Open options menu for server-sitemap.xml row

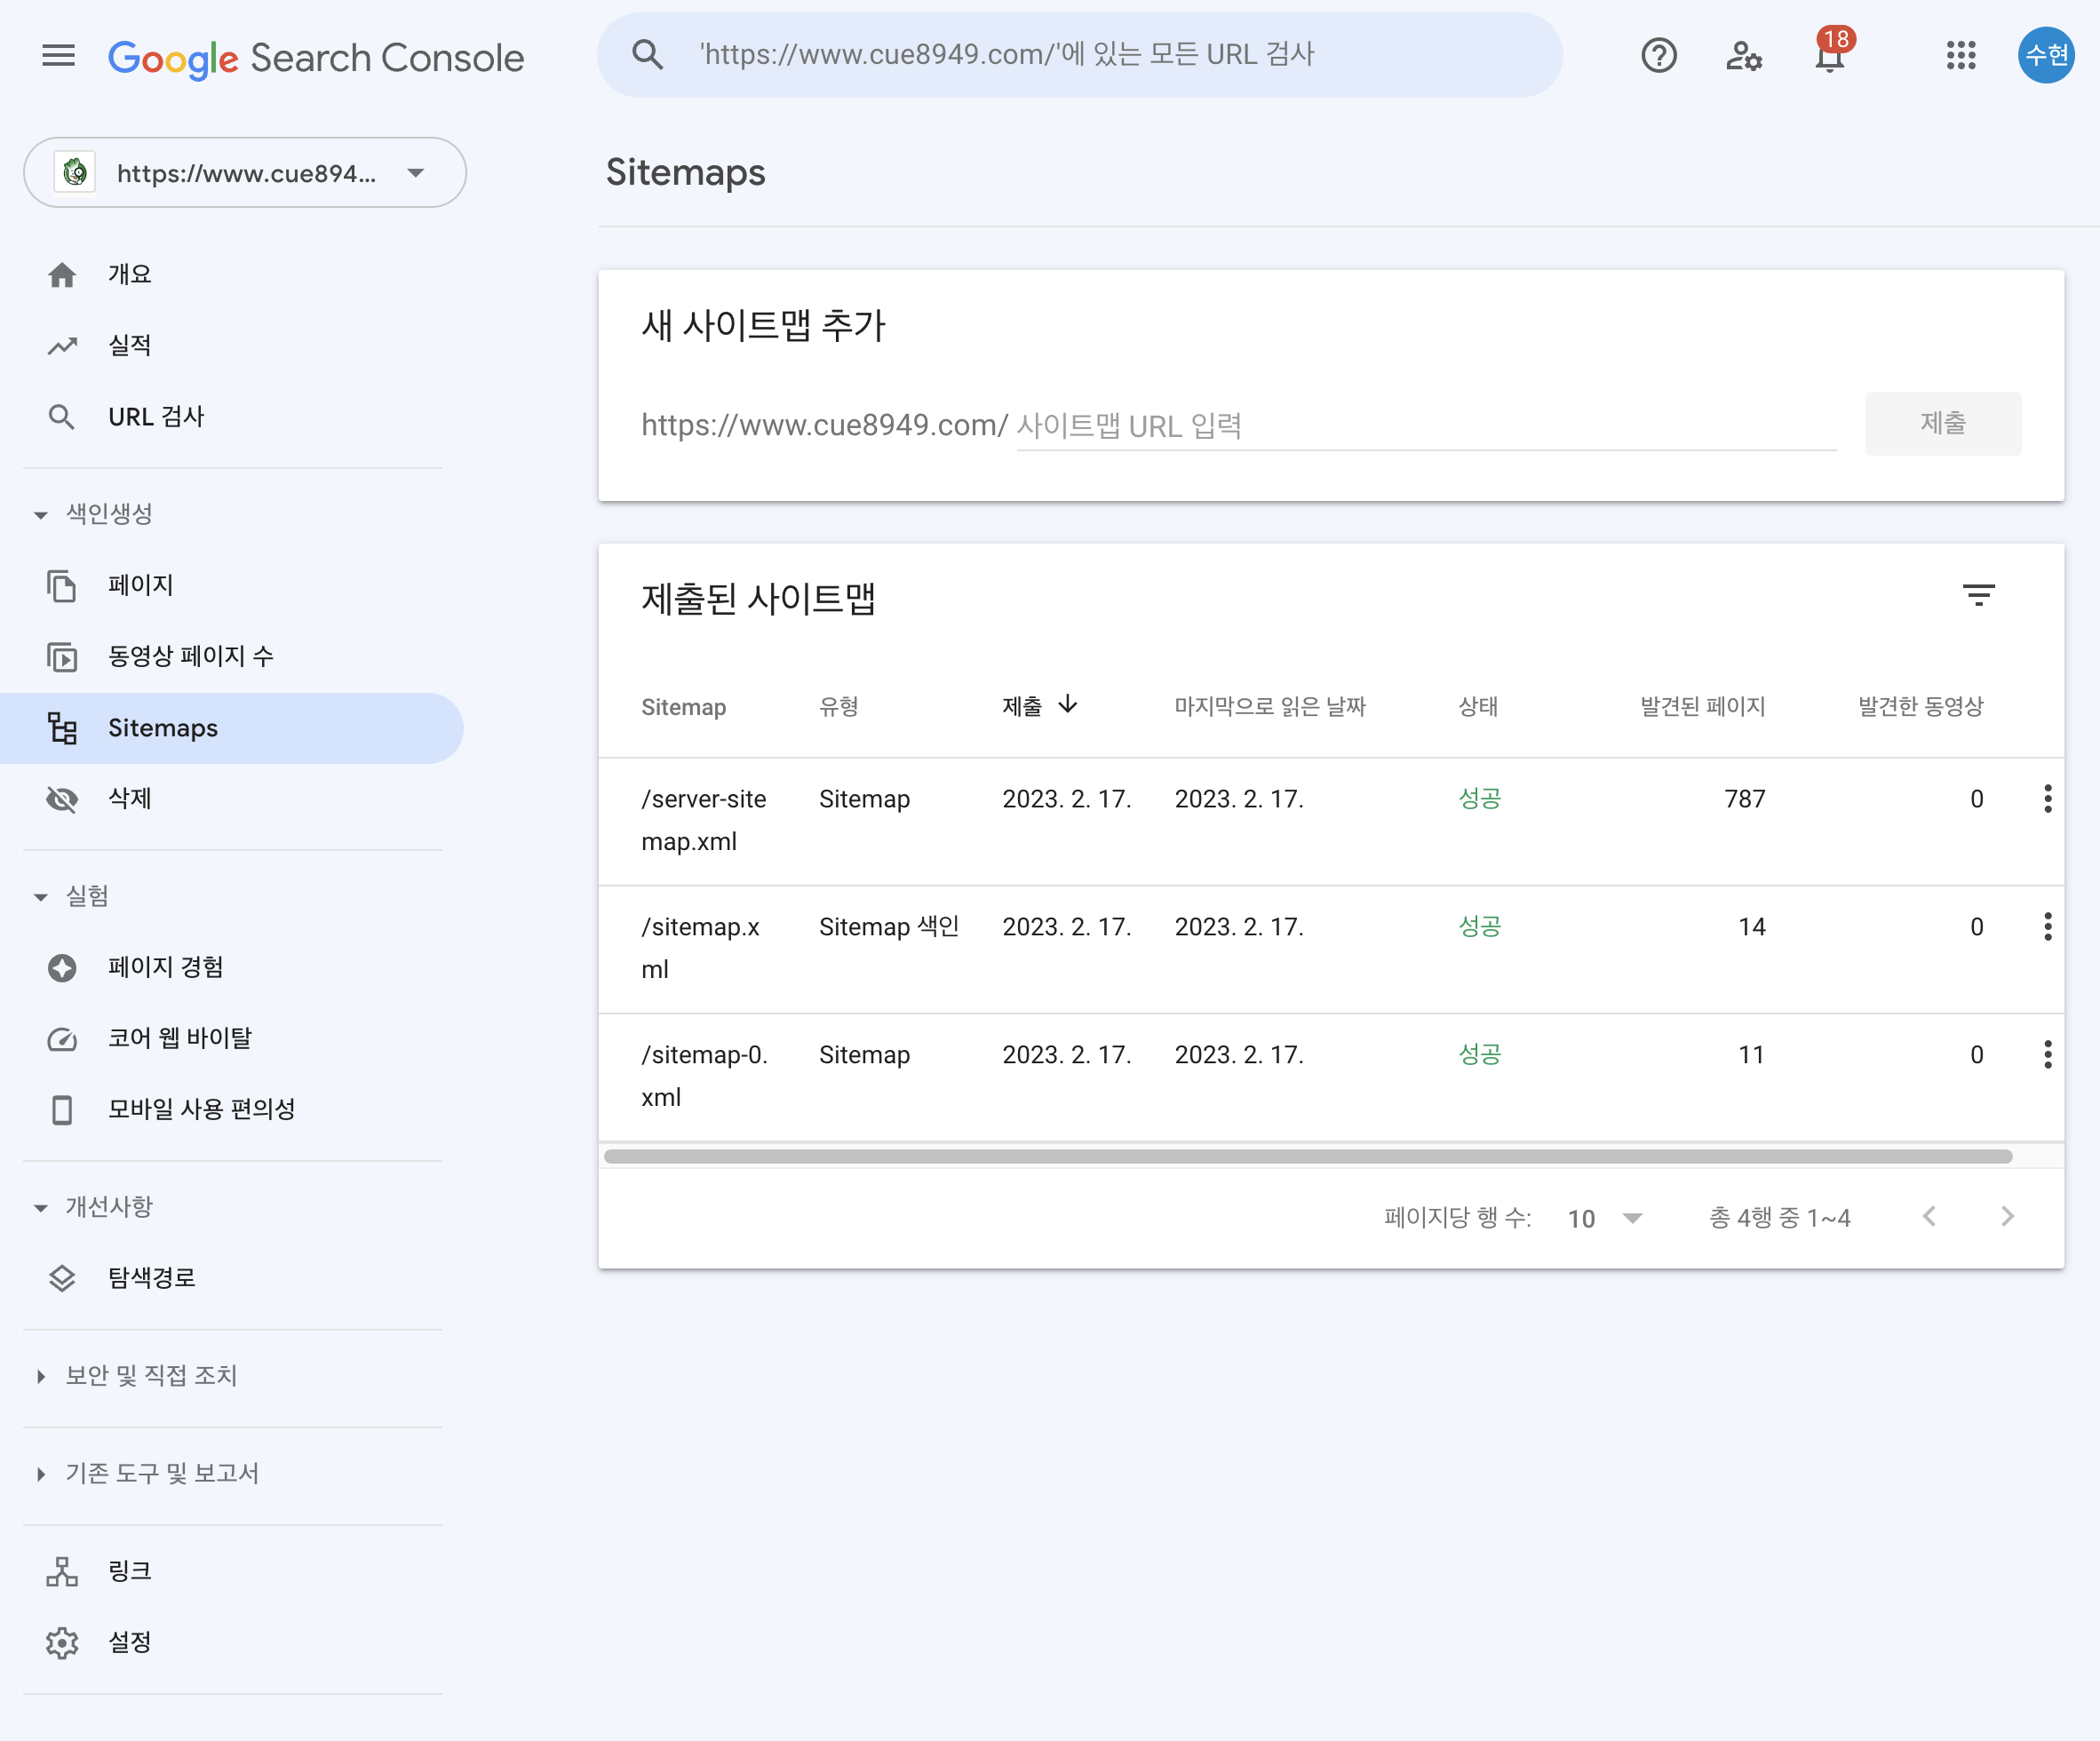point(2048,798)
